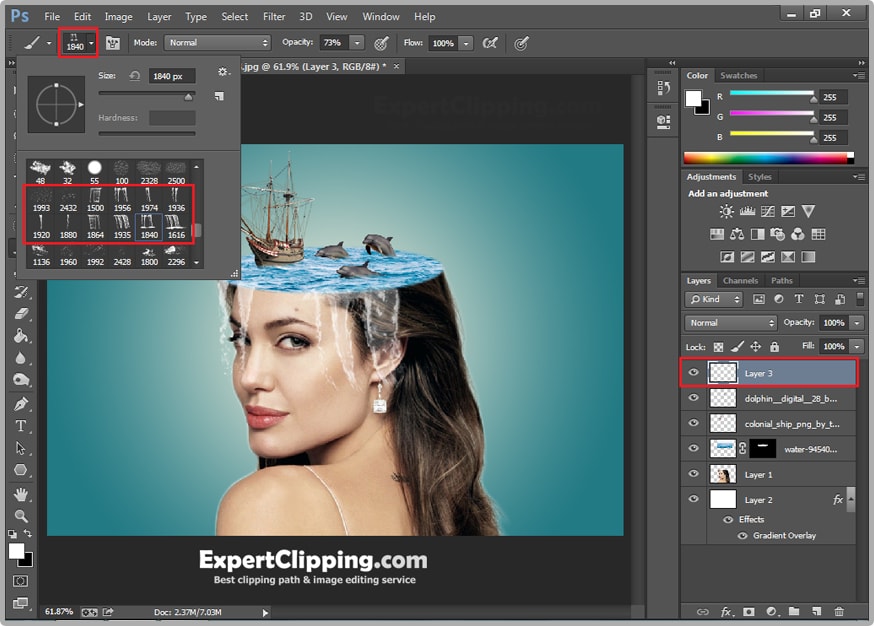The width and height of the screenshot is (874, 626).
Task: Open the Filter menu
Action: click(x=274, y=16)
